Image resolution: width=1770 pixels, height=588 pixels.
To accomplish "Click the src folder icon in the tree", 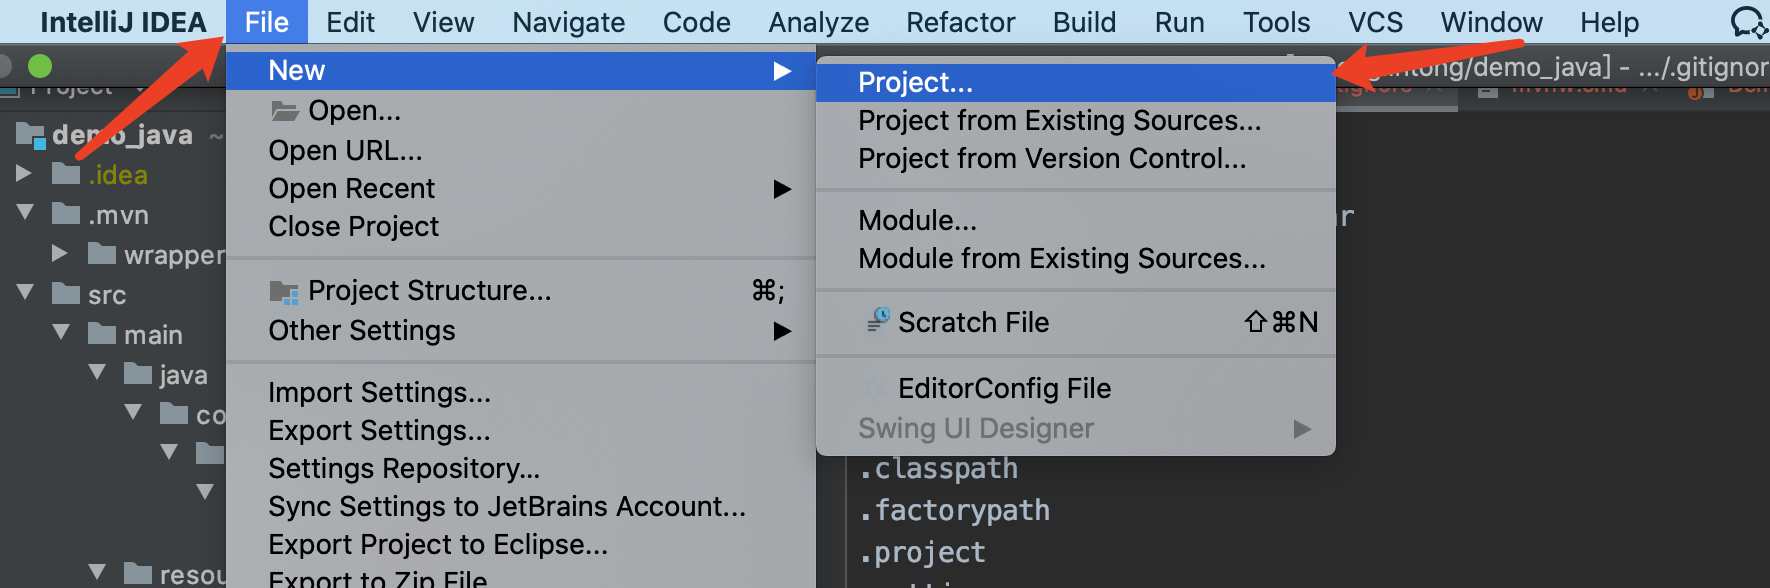I will click(x=66, y=294).
